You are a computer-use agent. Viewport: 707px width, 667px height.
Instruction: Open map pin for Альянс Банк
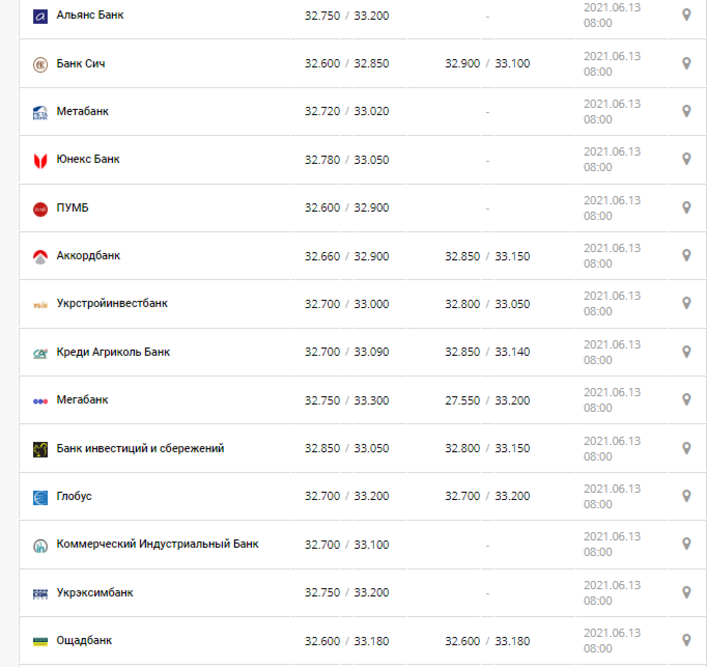tap(686, 15)
